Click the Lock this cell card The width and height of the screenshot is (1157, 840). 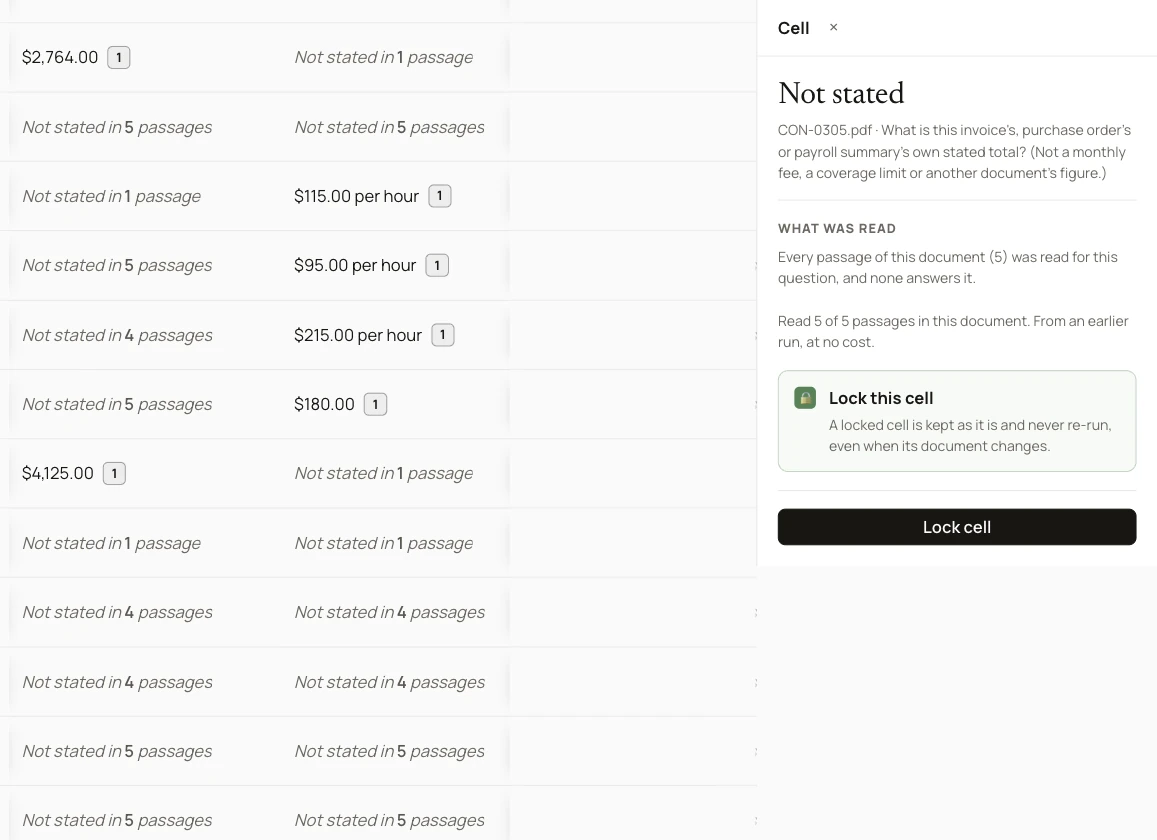pos(956,421)
